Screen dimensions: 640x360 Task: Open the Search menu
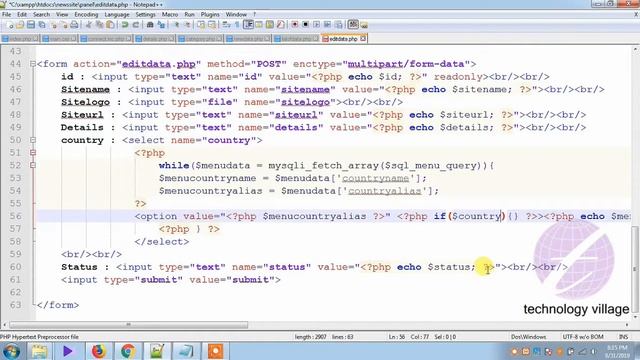(41, 14)
